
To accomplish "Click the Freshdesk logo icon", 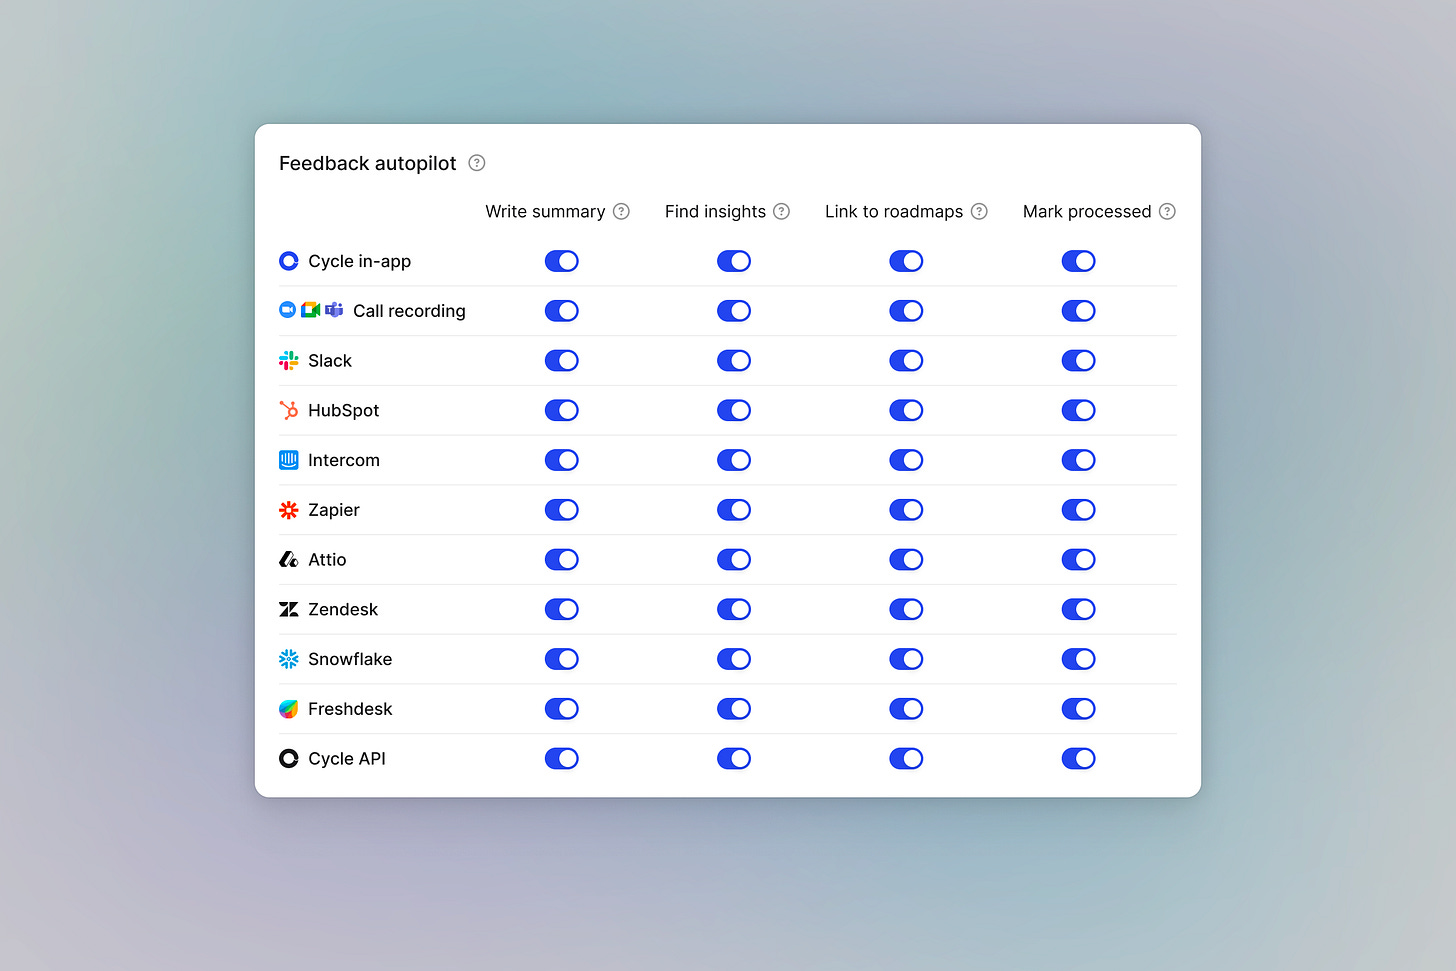I will pos(289,709).
